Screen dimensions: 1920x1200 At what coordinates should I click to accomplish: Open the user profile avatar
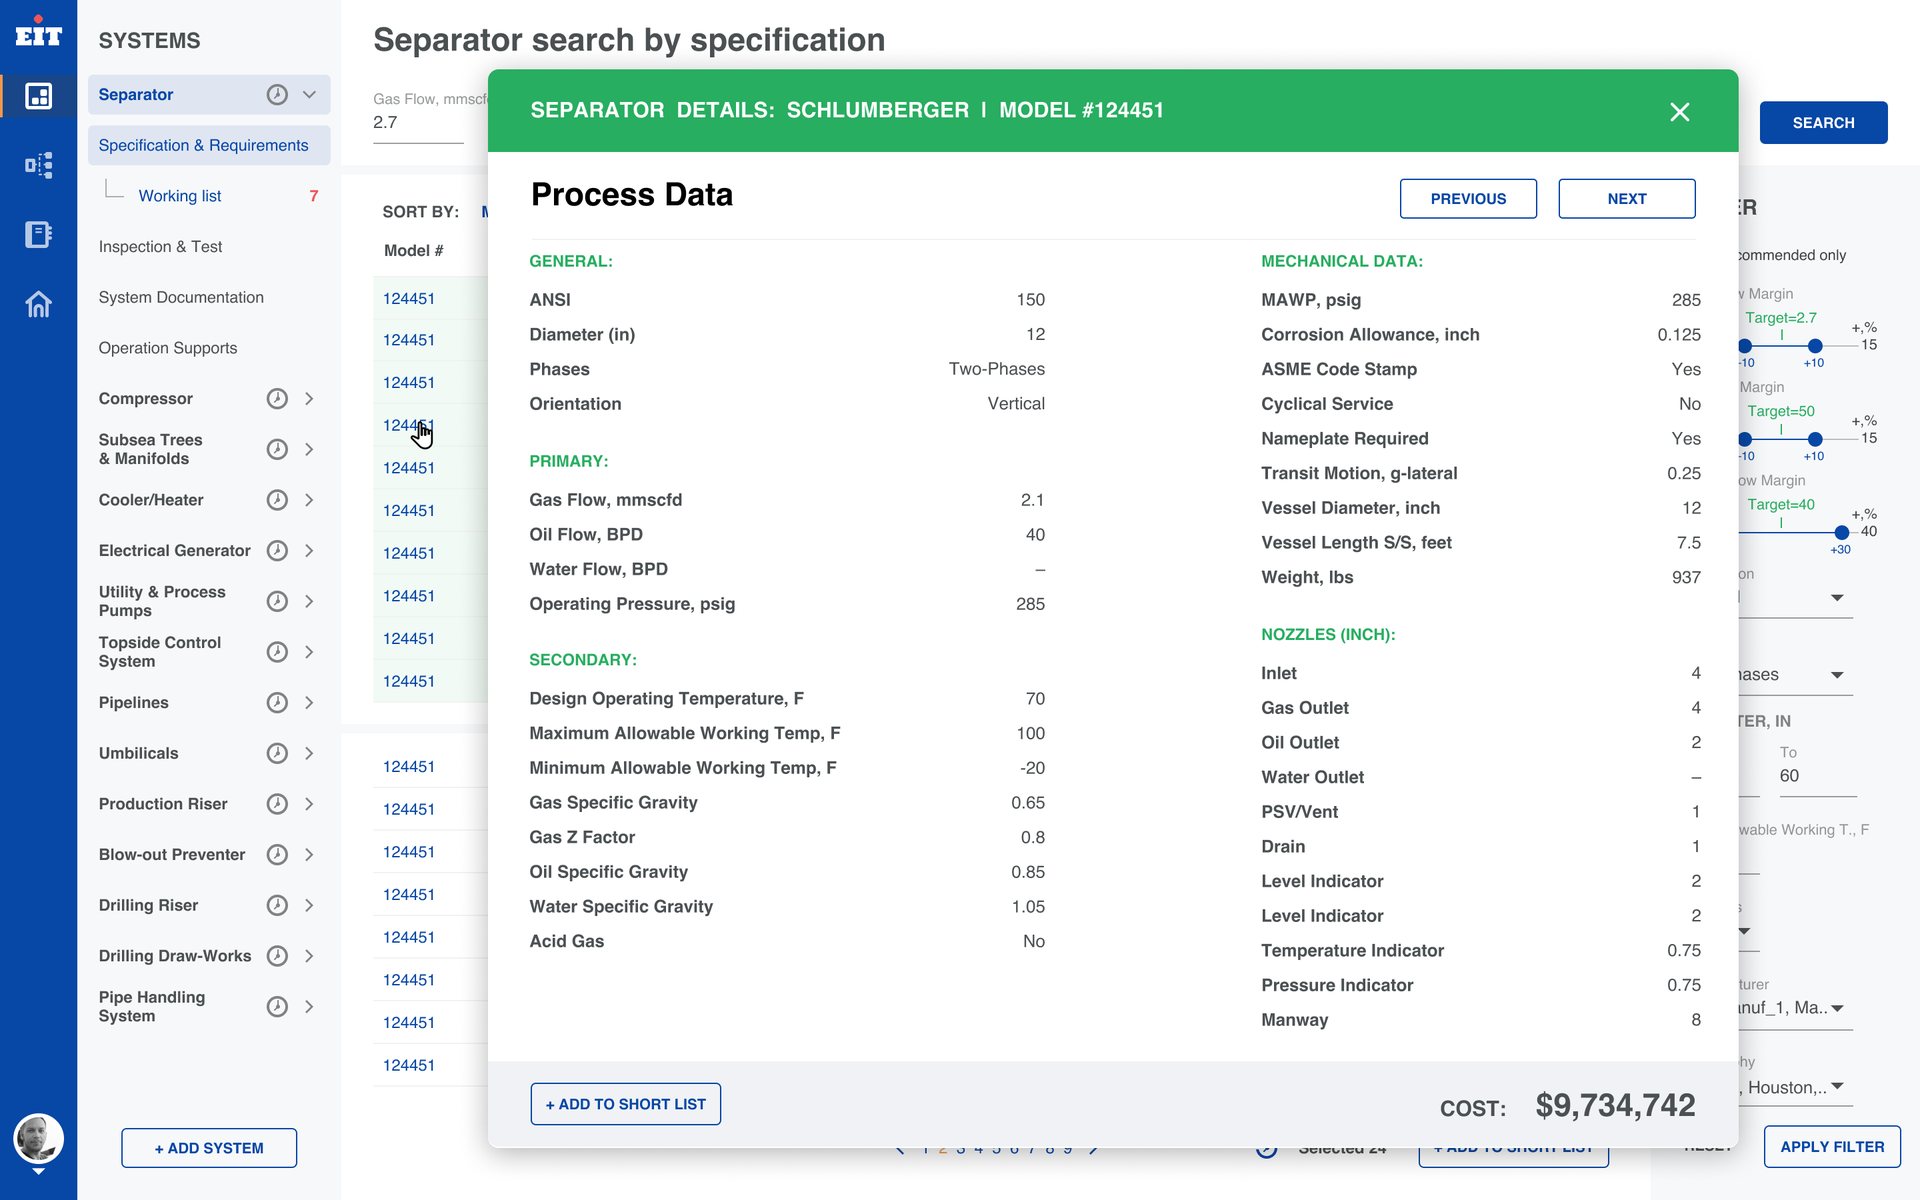coord(38,1139)
